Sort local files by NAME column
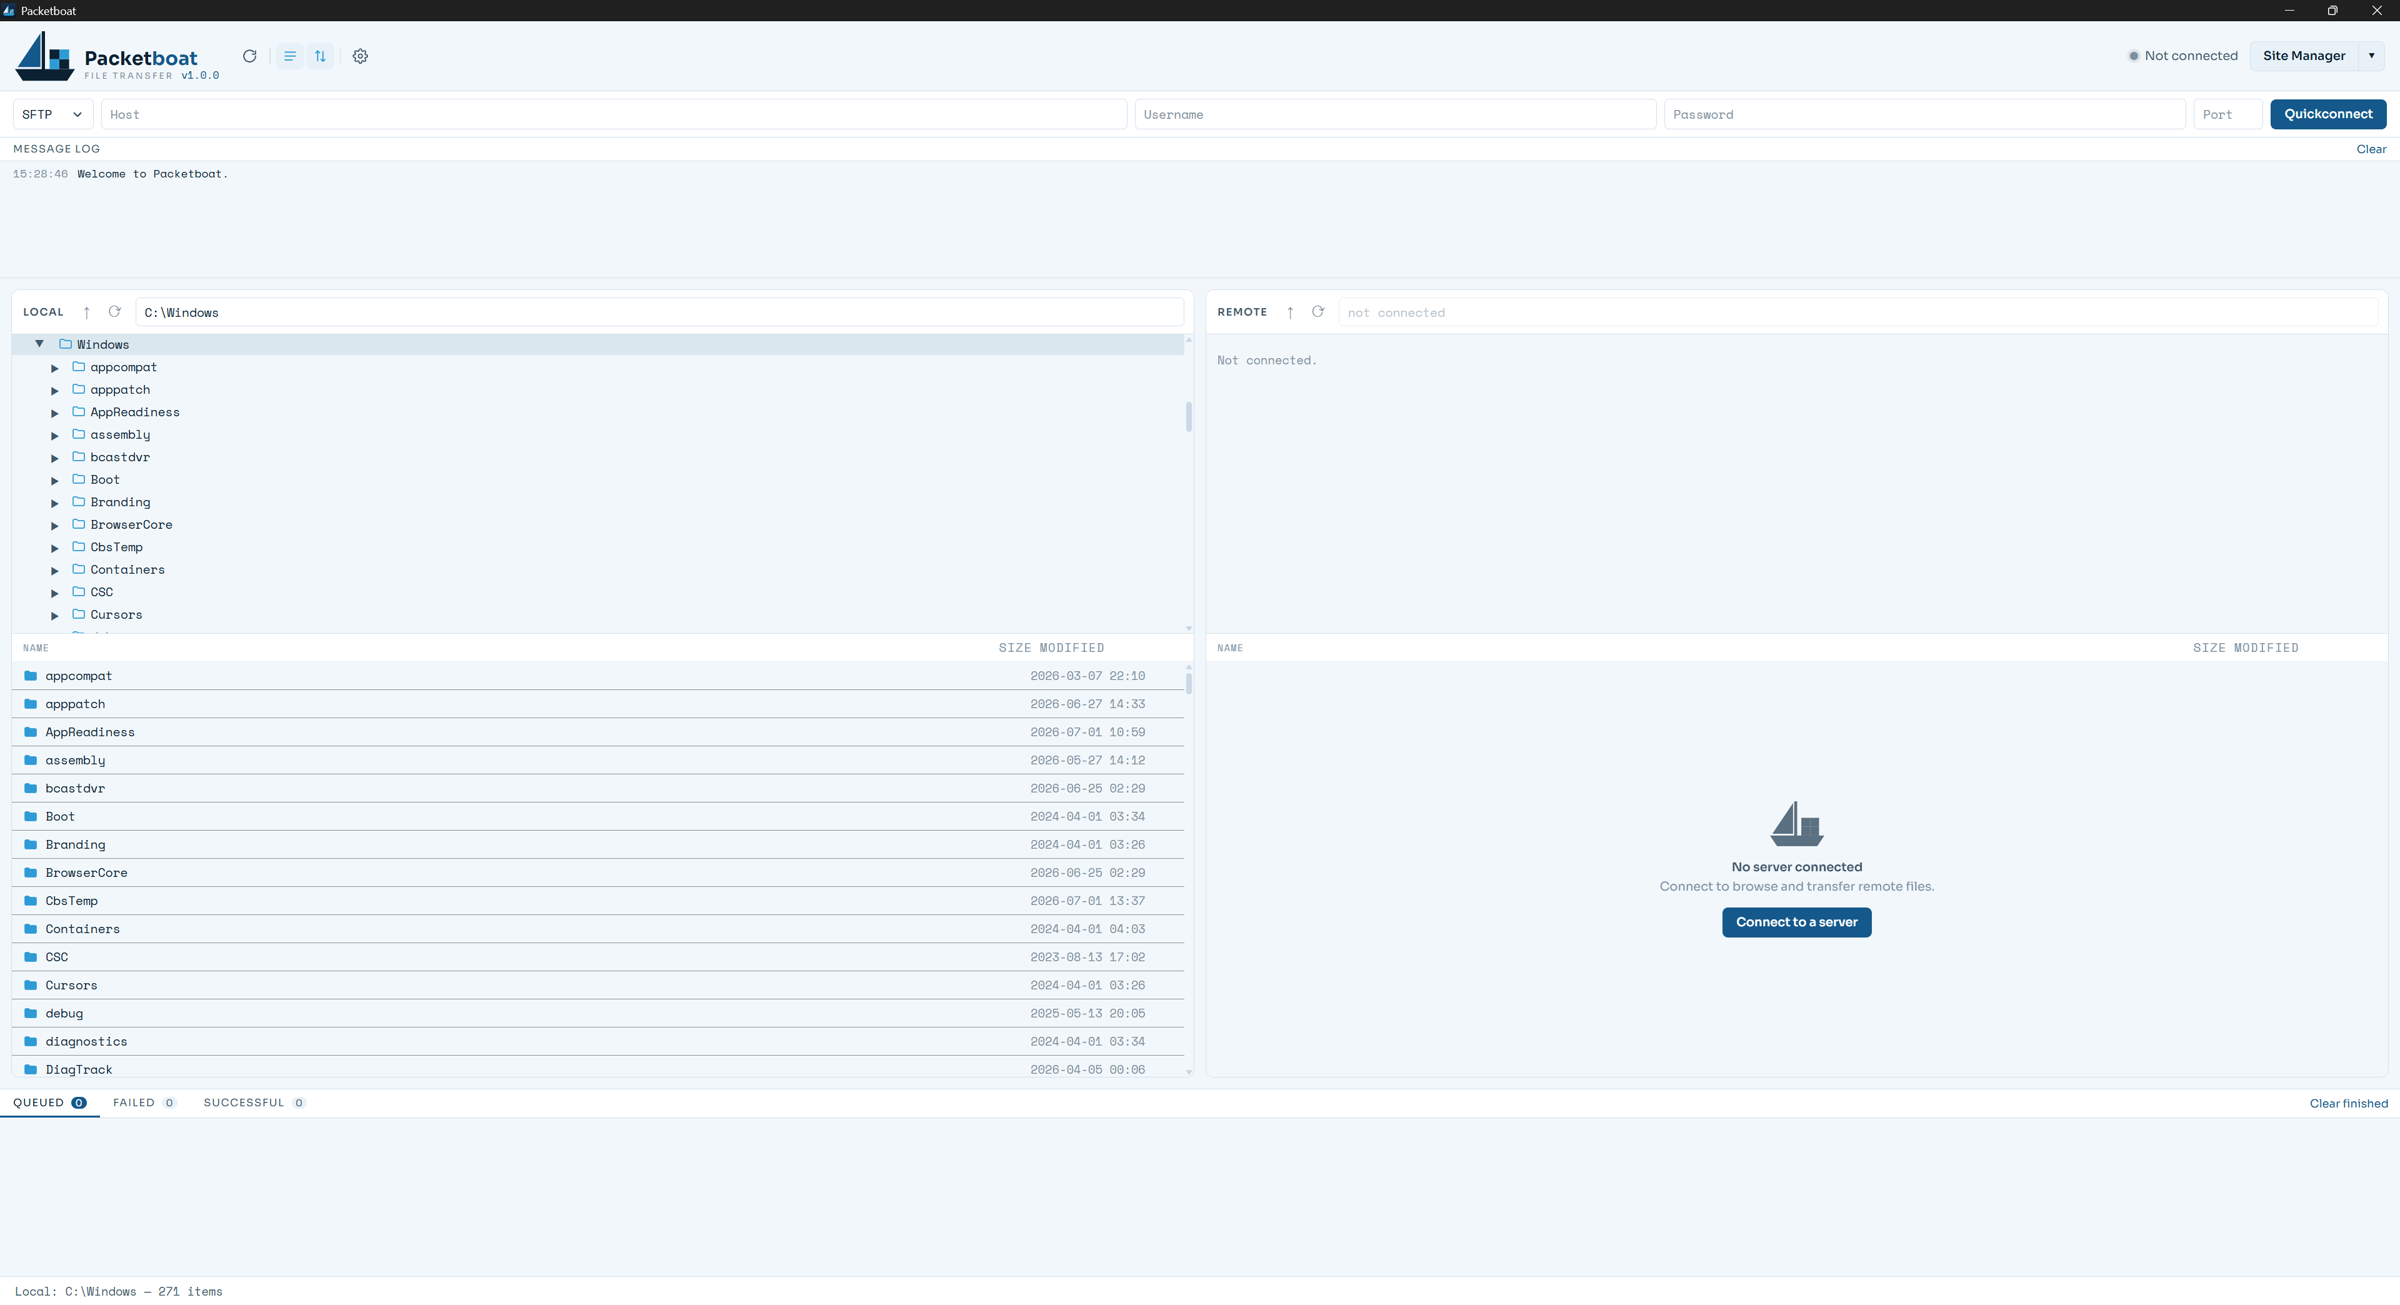Screen dimensions: 2400x1305 pos(36,648)
